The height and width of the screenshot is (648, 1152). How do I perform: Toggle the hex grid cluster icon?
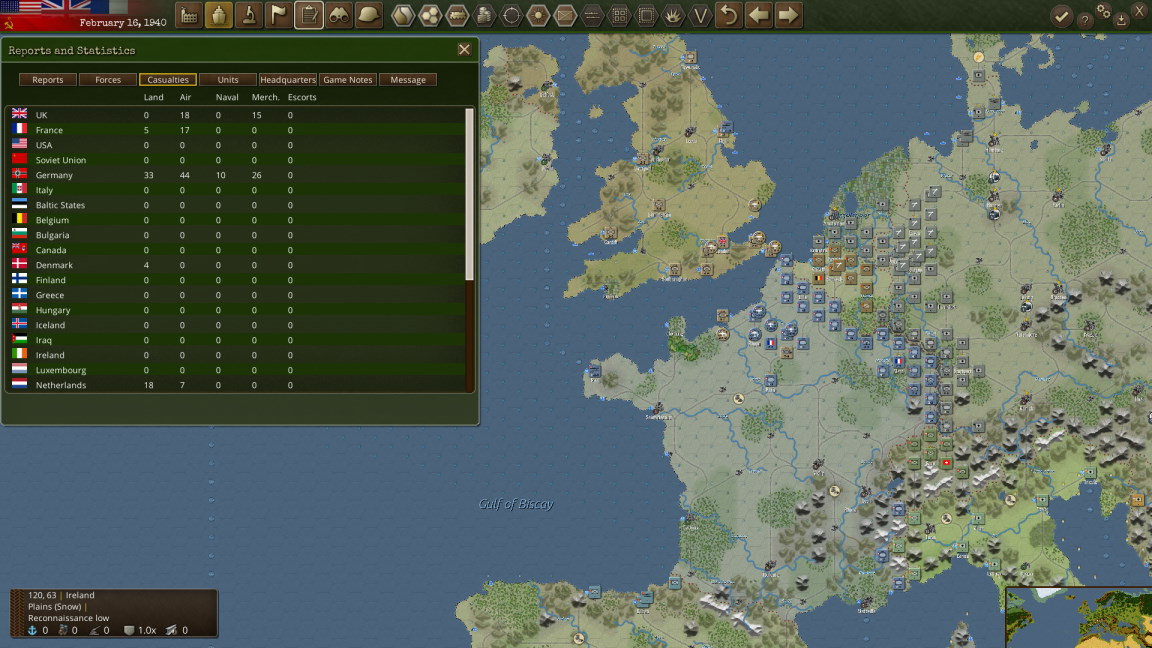(x=430, y=15)
